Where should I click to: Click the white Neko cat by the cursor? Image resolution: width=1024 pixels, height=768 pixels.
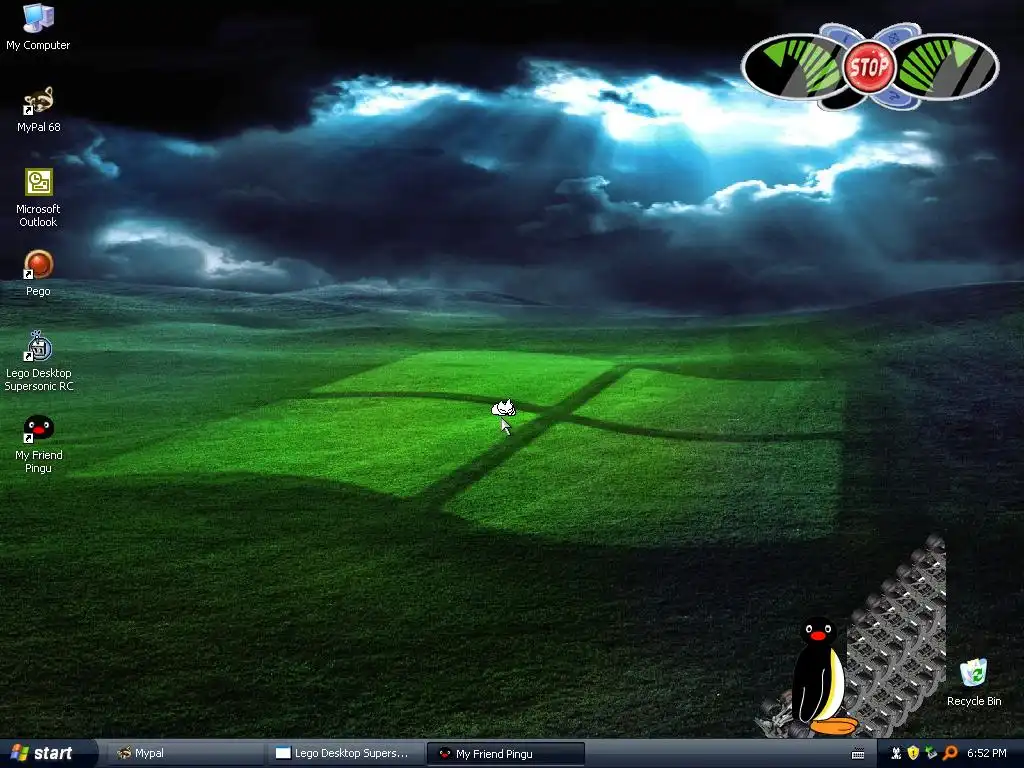504,409
